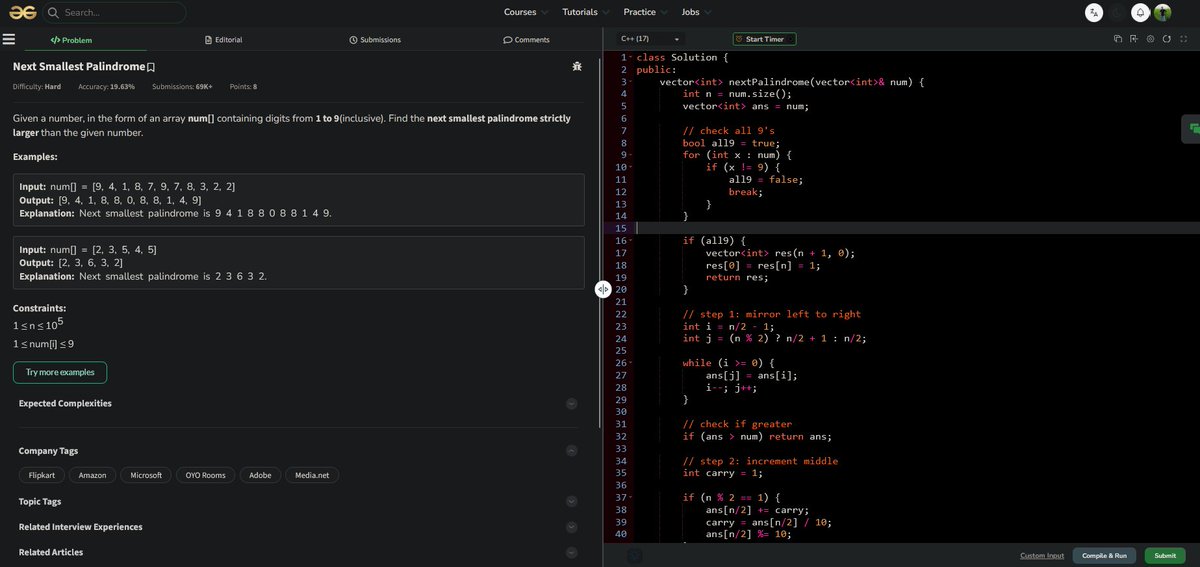Report a bug with the bug icon

click(x=577, y=66)
